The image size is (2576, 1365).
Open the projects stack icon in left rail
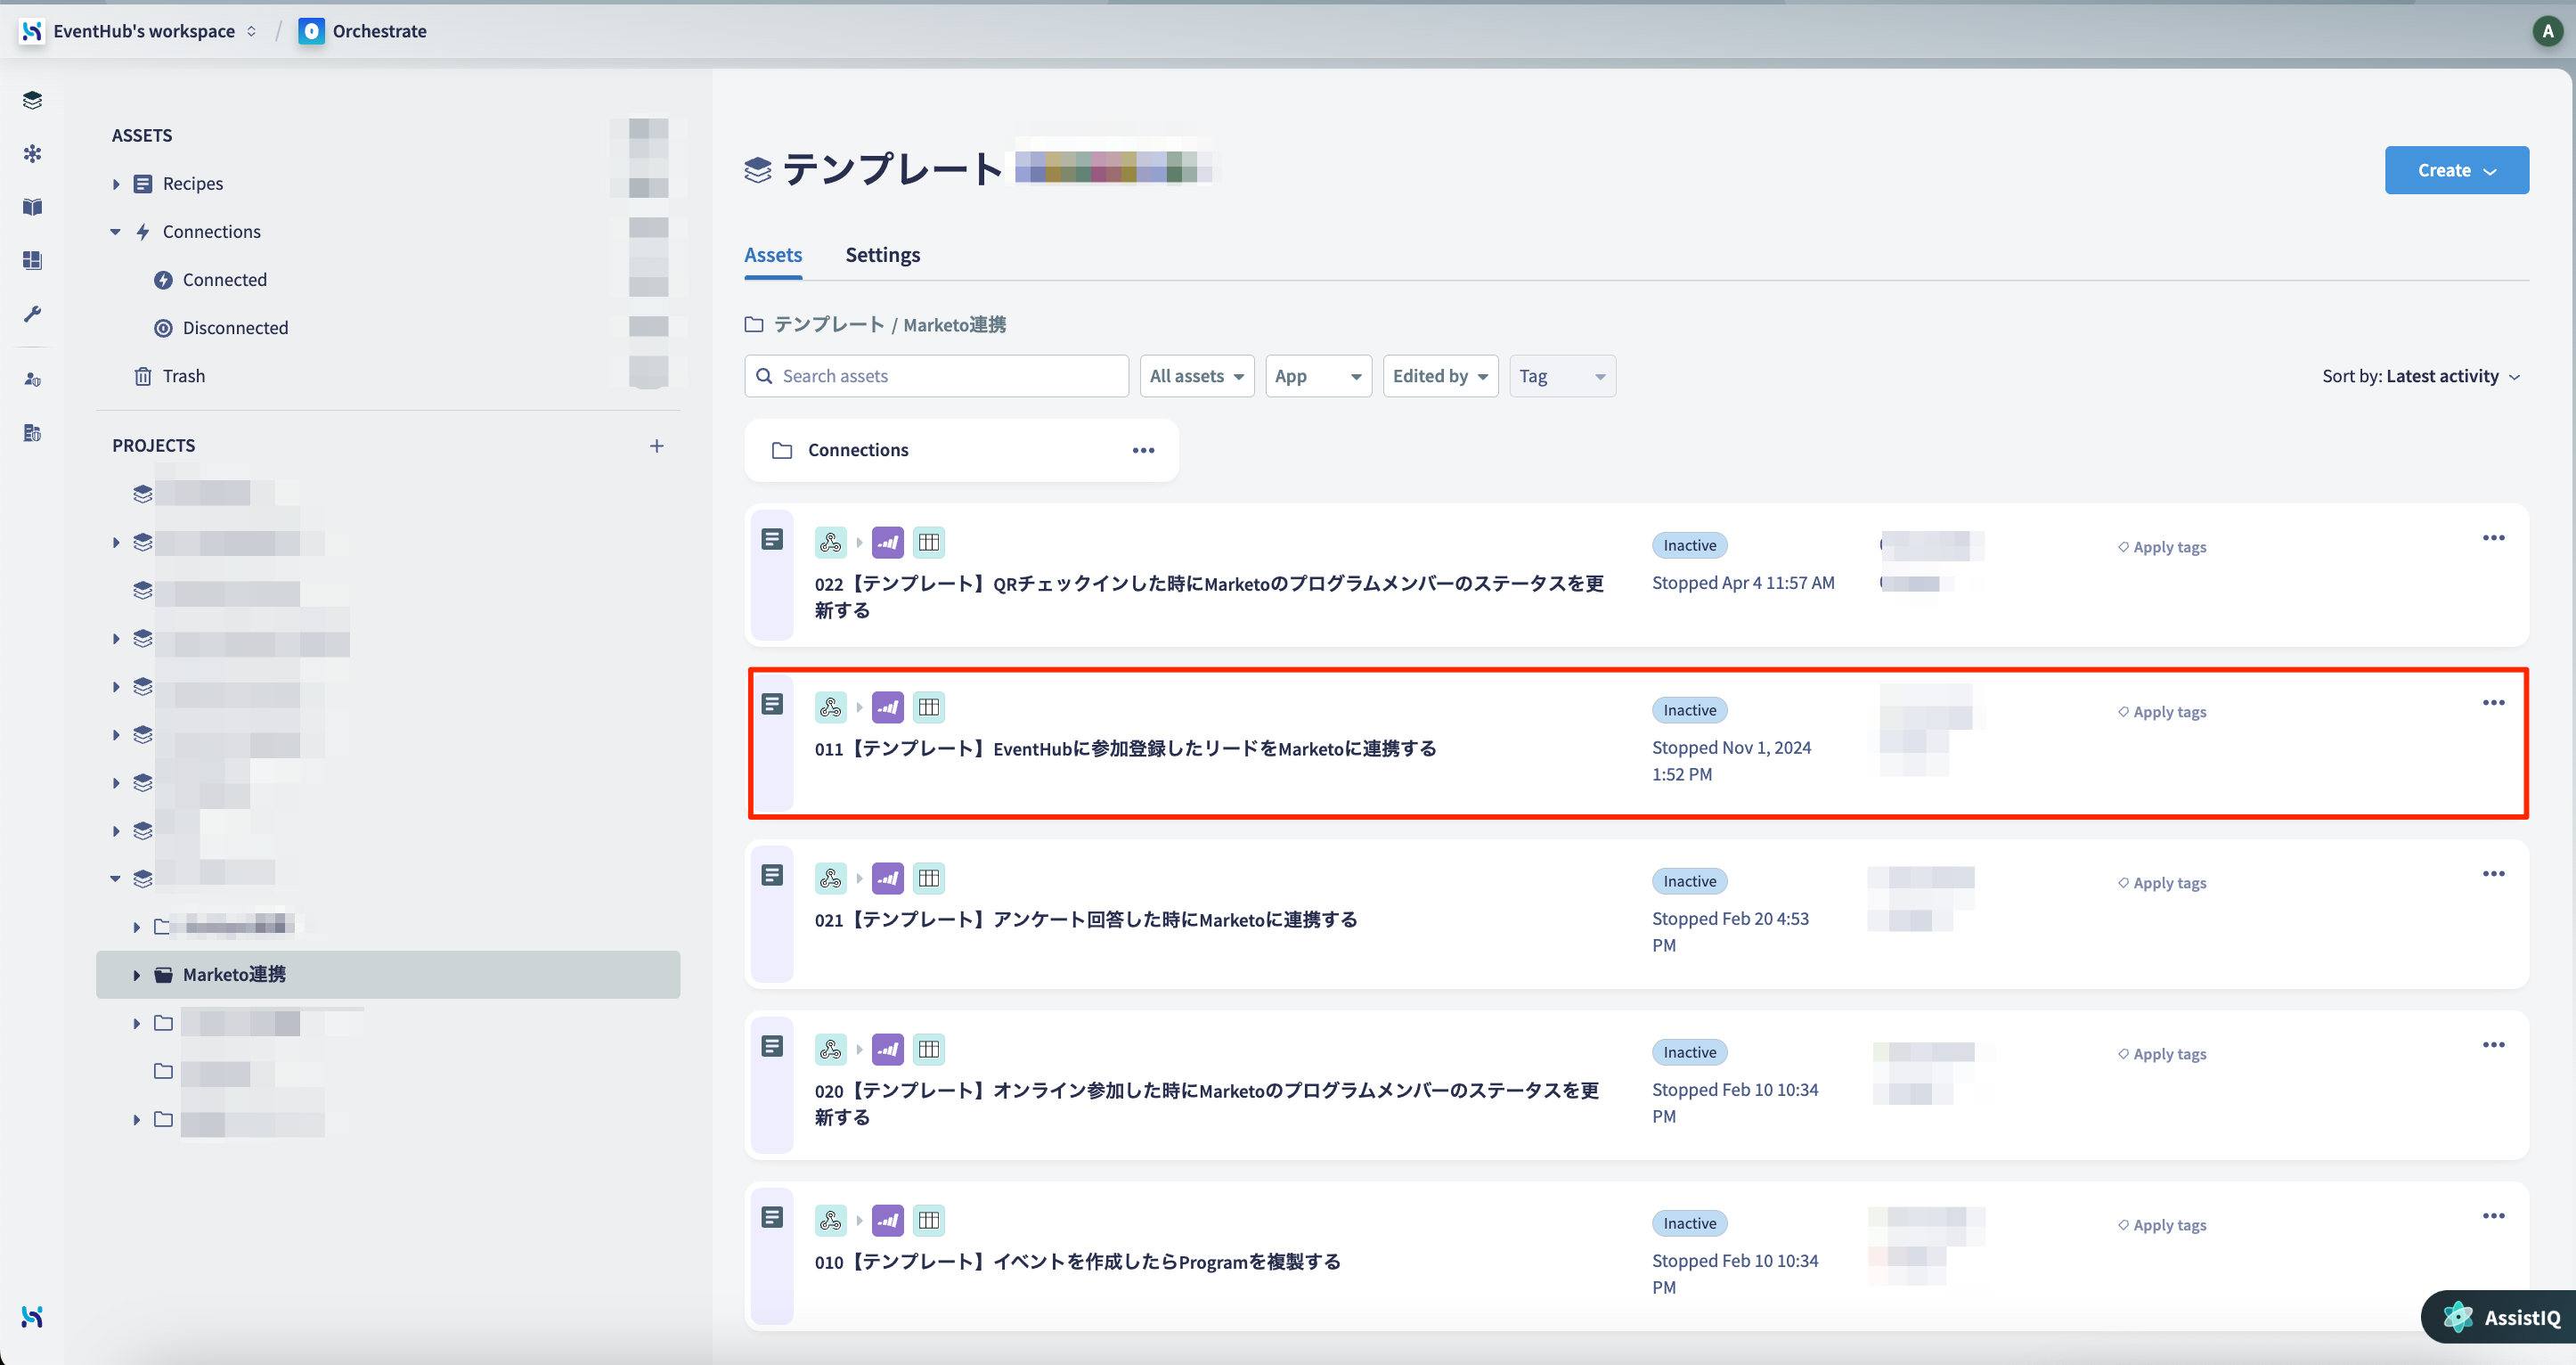[x=32, y=100]
